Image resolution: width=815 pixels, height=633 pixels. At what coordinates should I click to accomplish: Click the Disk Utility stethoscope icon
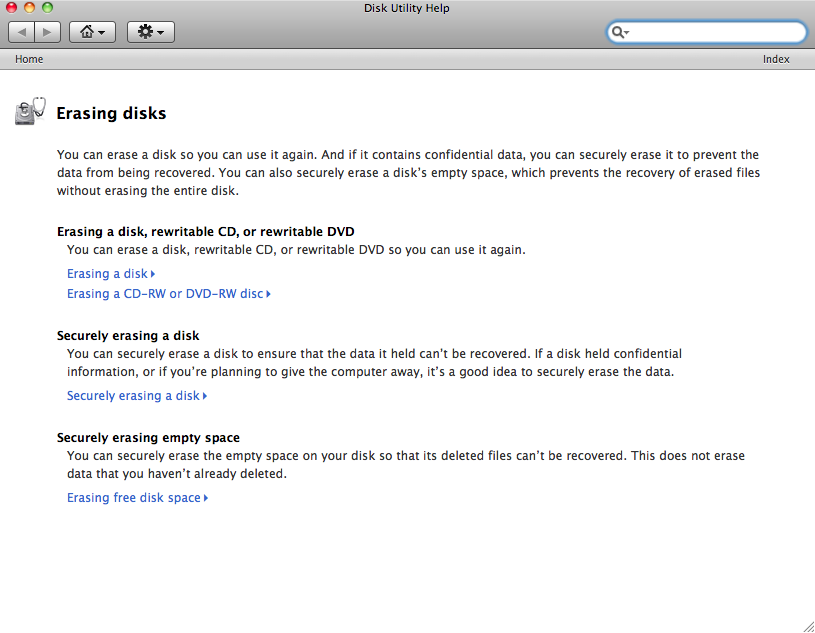pyautogui.click(x=30, y=111)
